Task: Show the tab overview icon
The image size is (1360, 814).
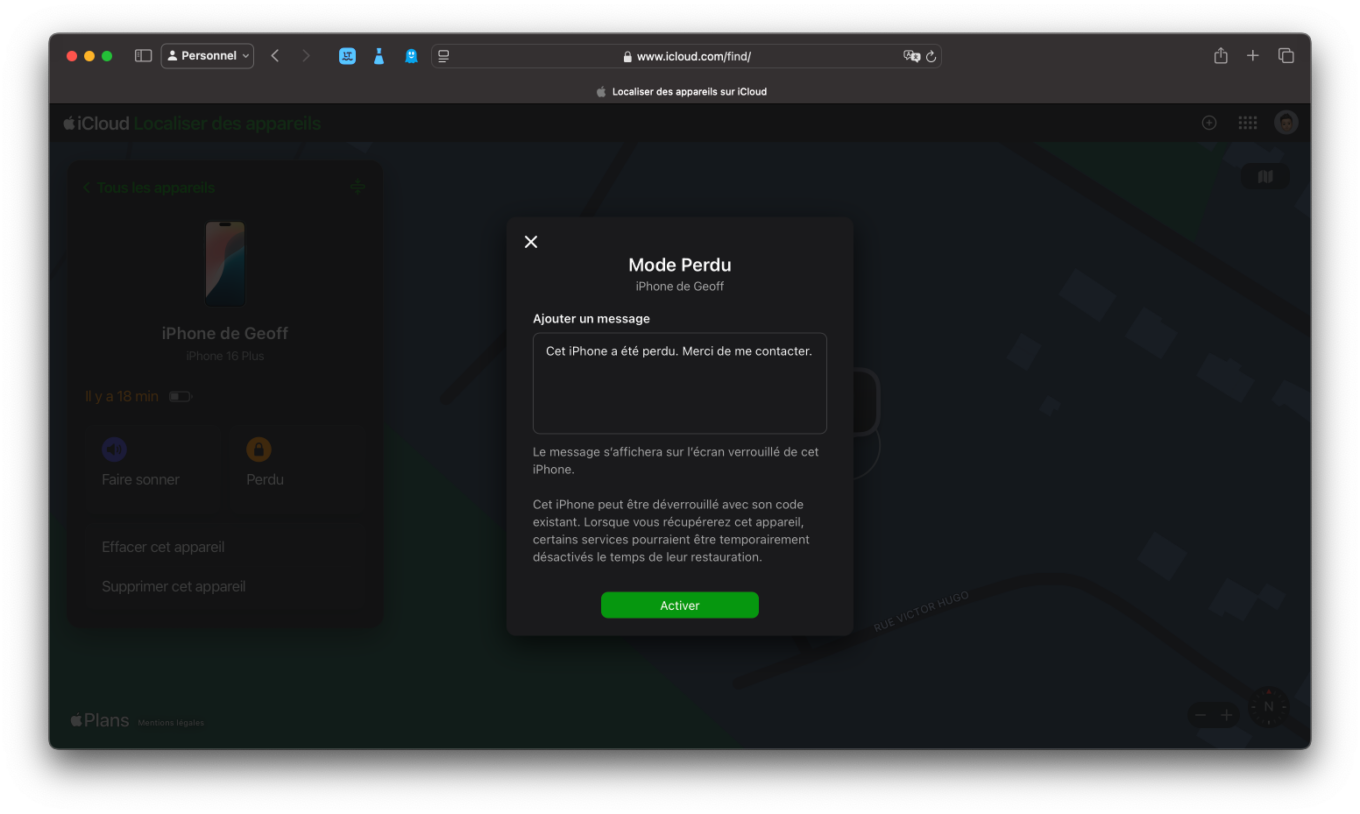Action: [1286, 56]
